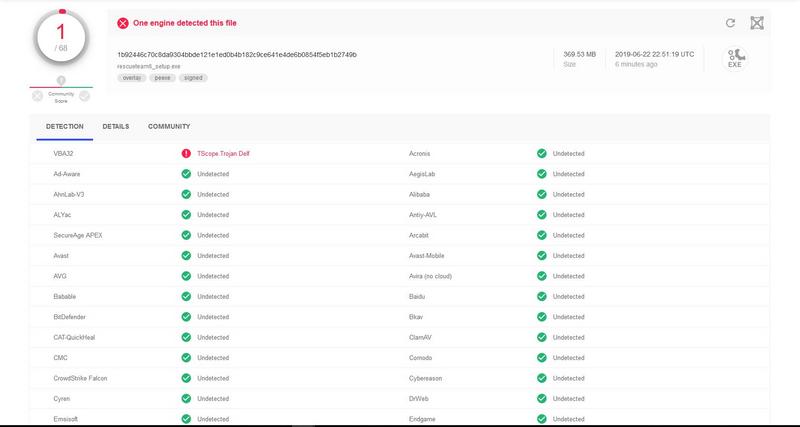
Task: Click the Comodo engine name
Action: tap(420, 358)
